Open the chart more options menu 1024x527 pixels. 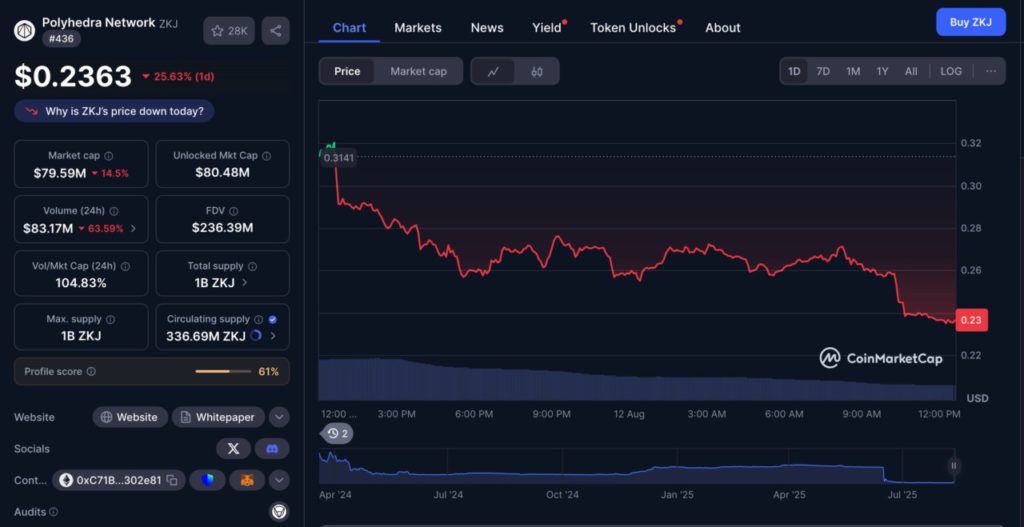click(990, 71)
